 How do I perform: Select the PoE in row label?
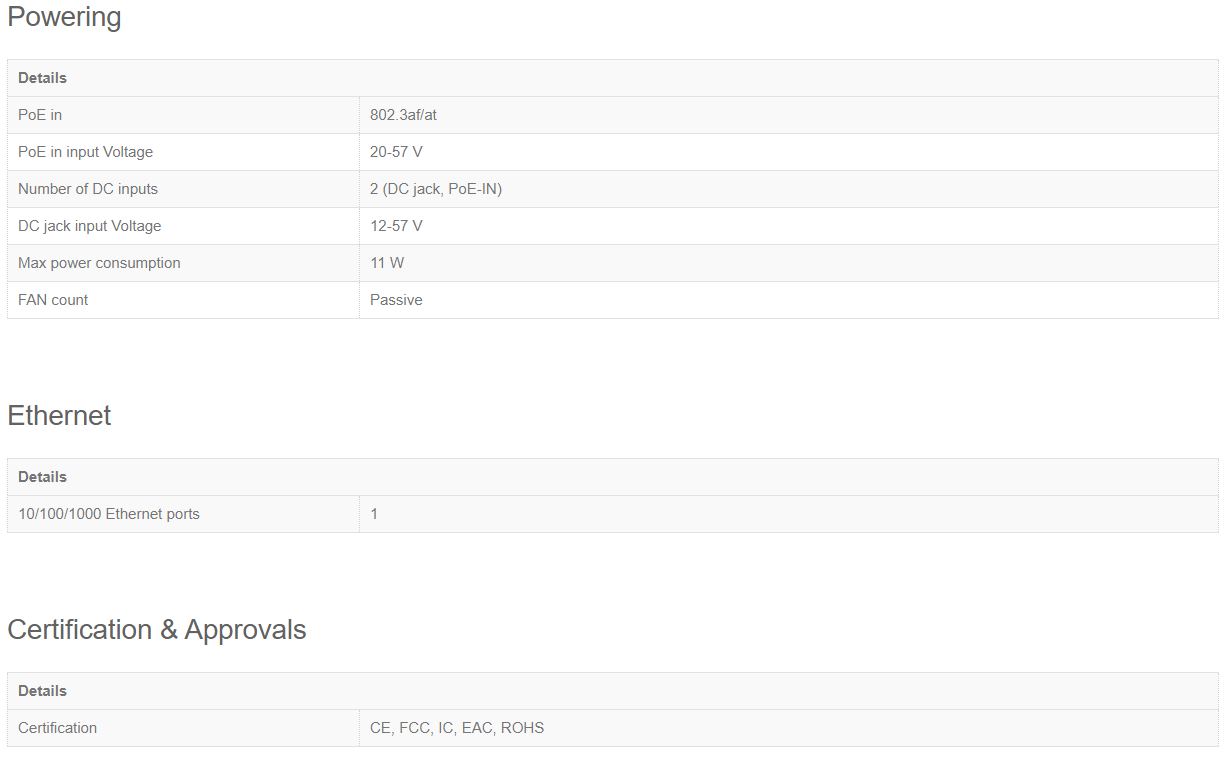coord(40,115)
